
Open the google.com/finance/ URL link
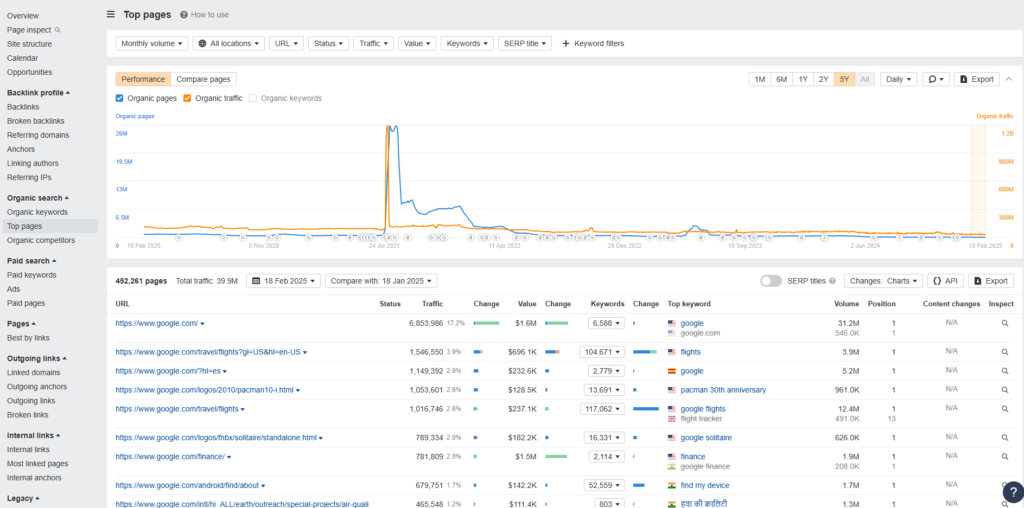click(170, 456)
